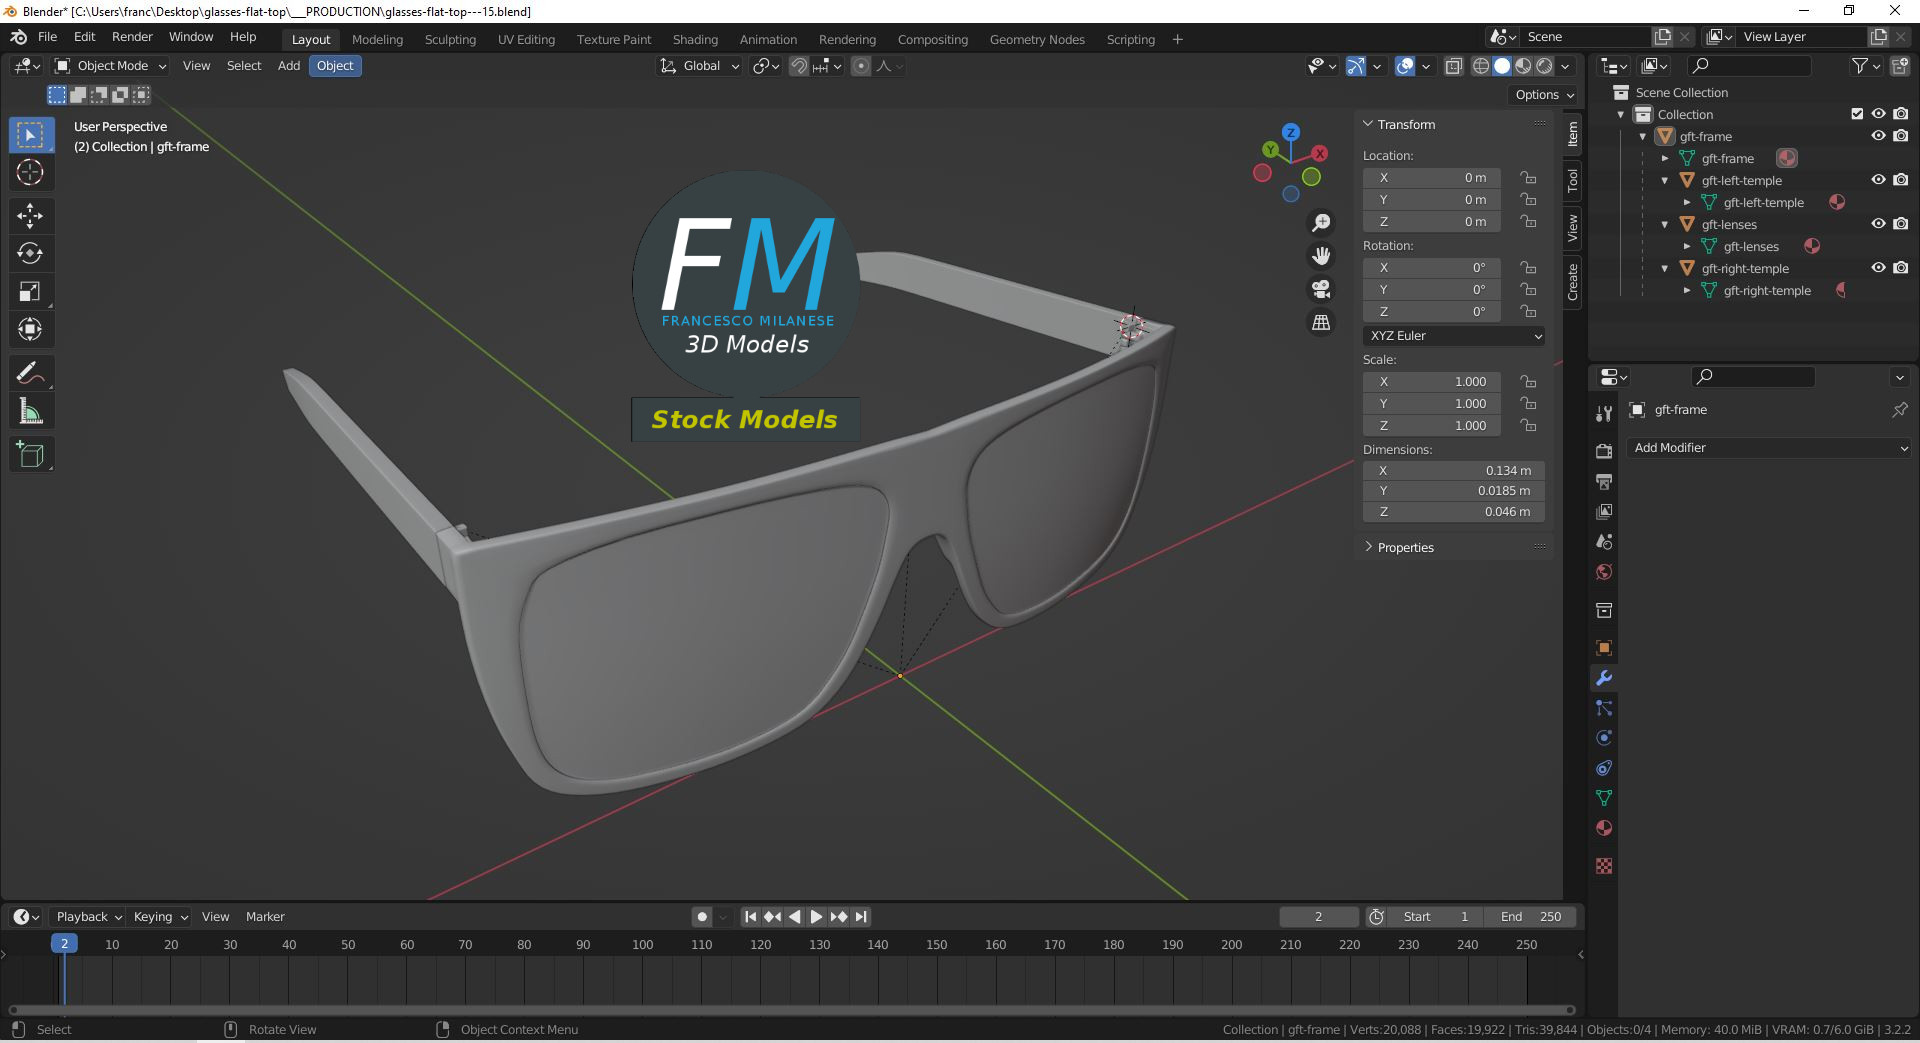
Task: Switch to the Modeling workspace tab
Action: point(377,40)
